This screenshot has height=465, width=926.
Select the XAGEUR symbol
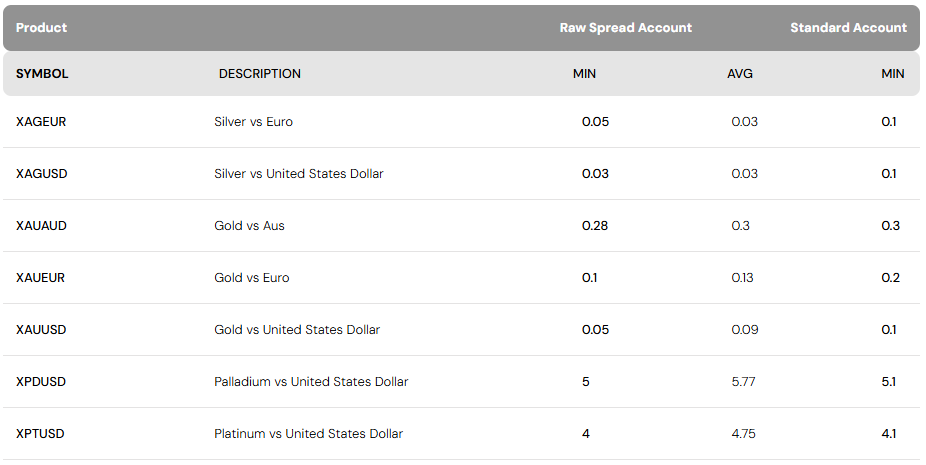point(41,122)
